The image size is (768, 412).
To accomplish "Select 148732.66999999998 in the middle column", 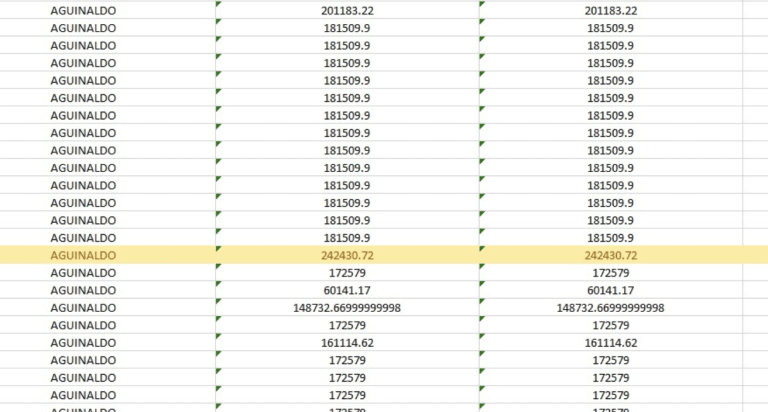I will [347, 308].
